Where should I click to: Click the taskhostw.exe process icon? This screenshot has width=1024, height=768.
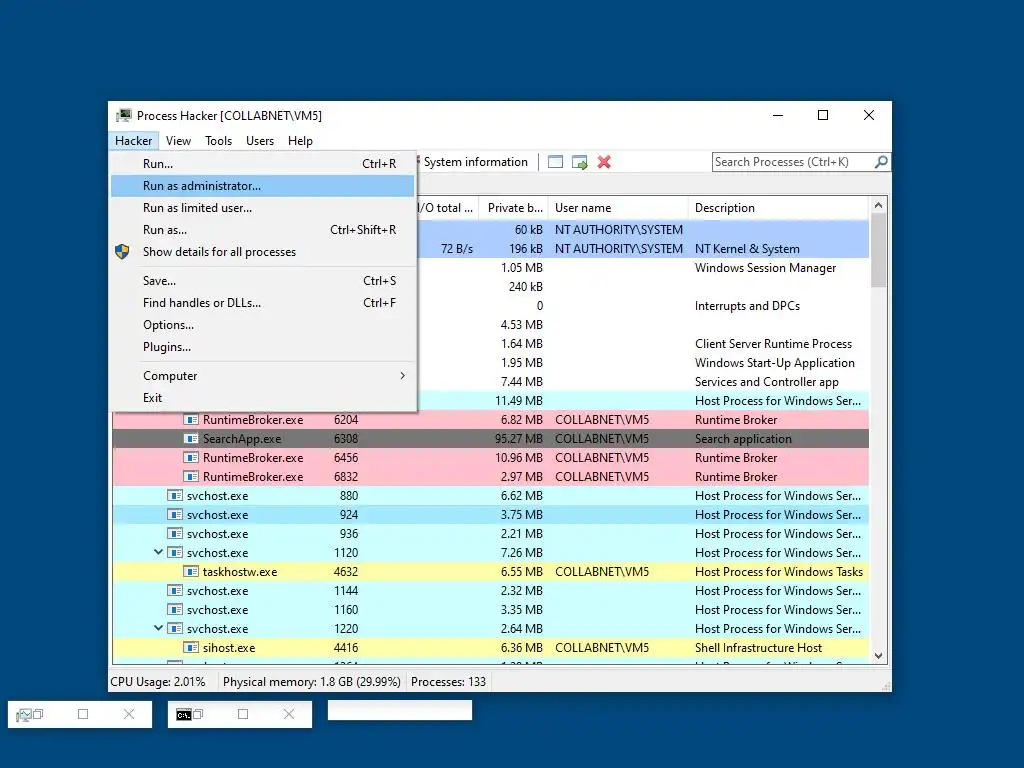pos(191,571)
